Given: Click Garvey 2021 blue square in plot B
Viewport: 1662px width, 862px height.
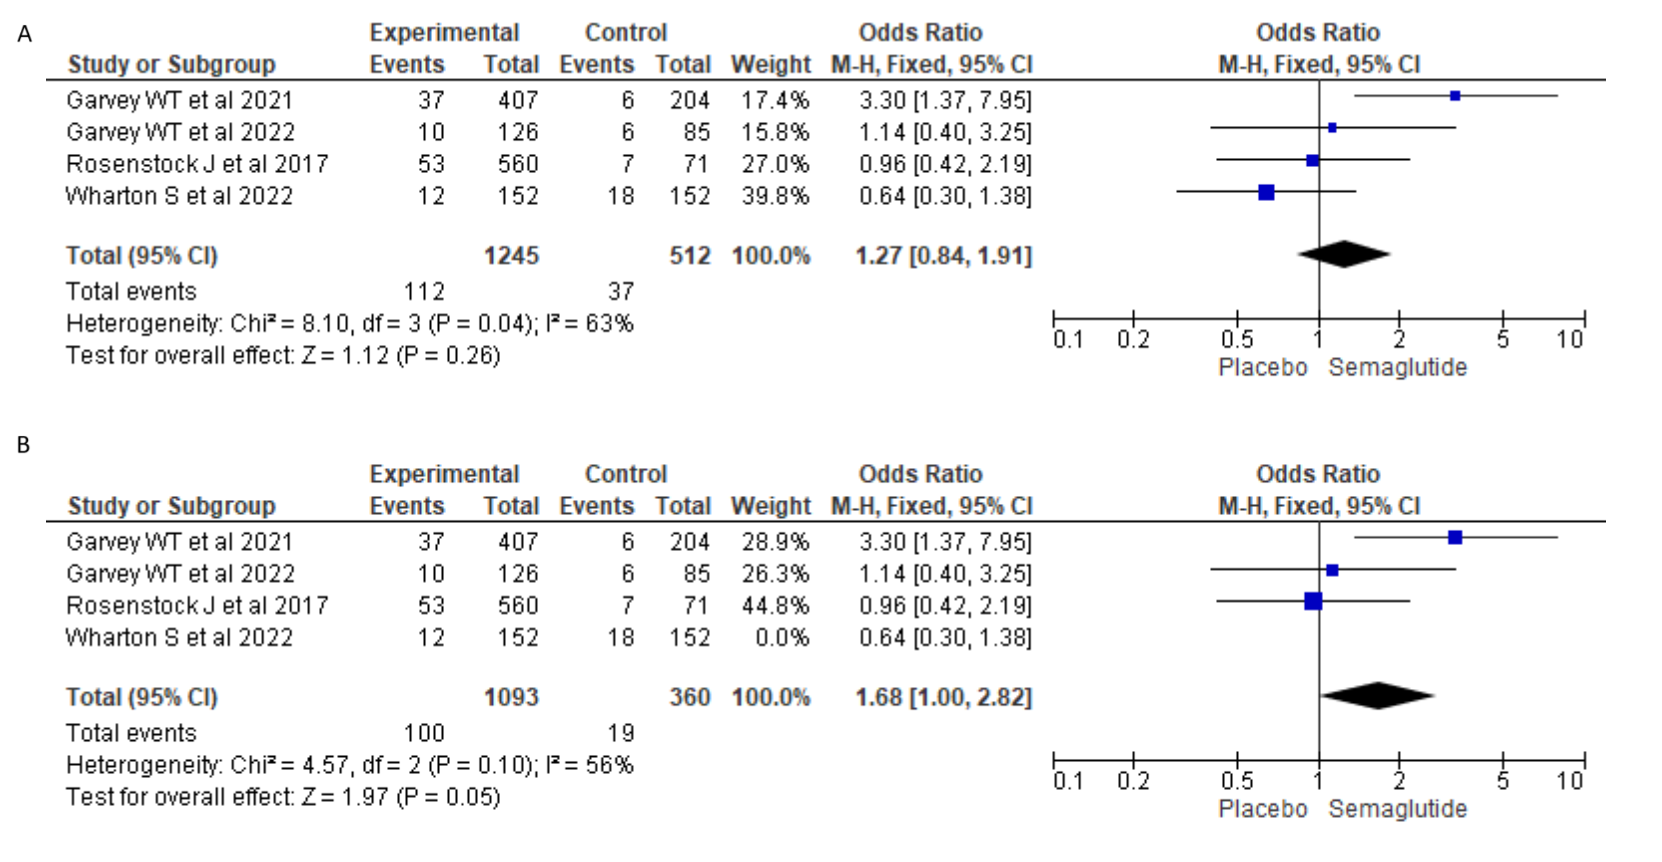Looking at the screenshot, I should (1455, 538).
